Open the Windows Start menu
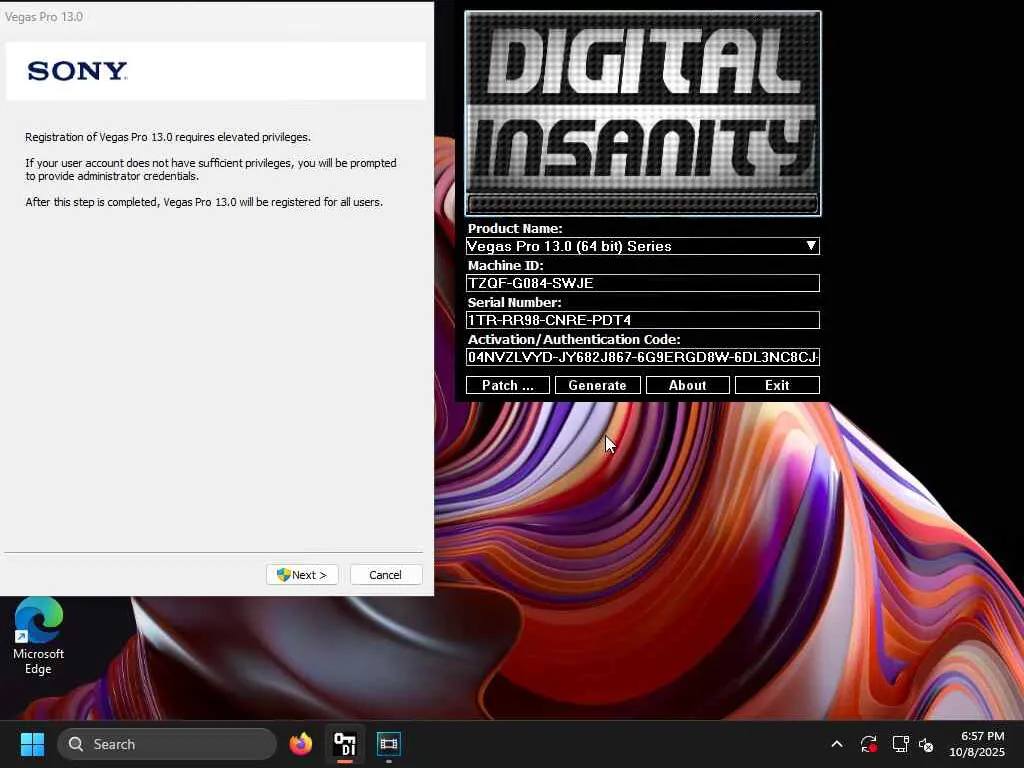Viewport: 1024px width, 768px height. [x=32, y=744]
